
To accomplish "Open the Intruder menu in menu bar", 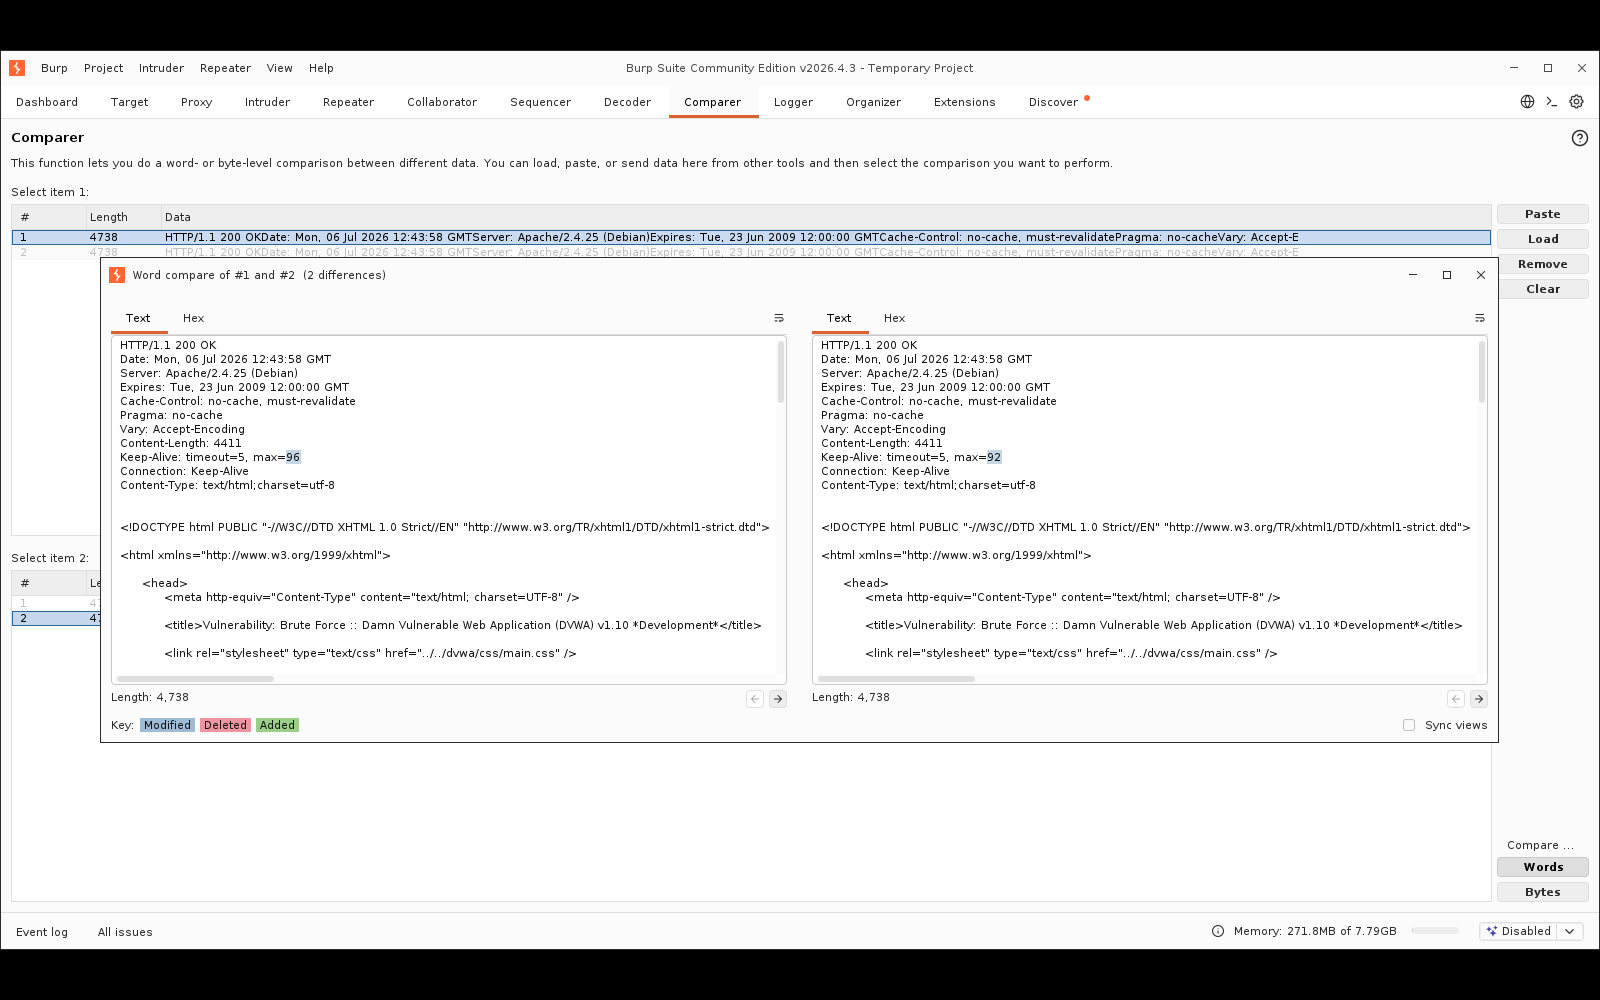I will 161,68.
